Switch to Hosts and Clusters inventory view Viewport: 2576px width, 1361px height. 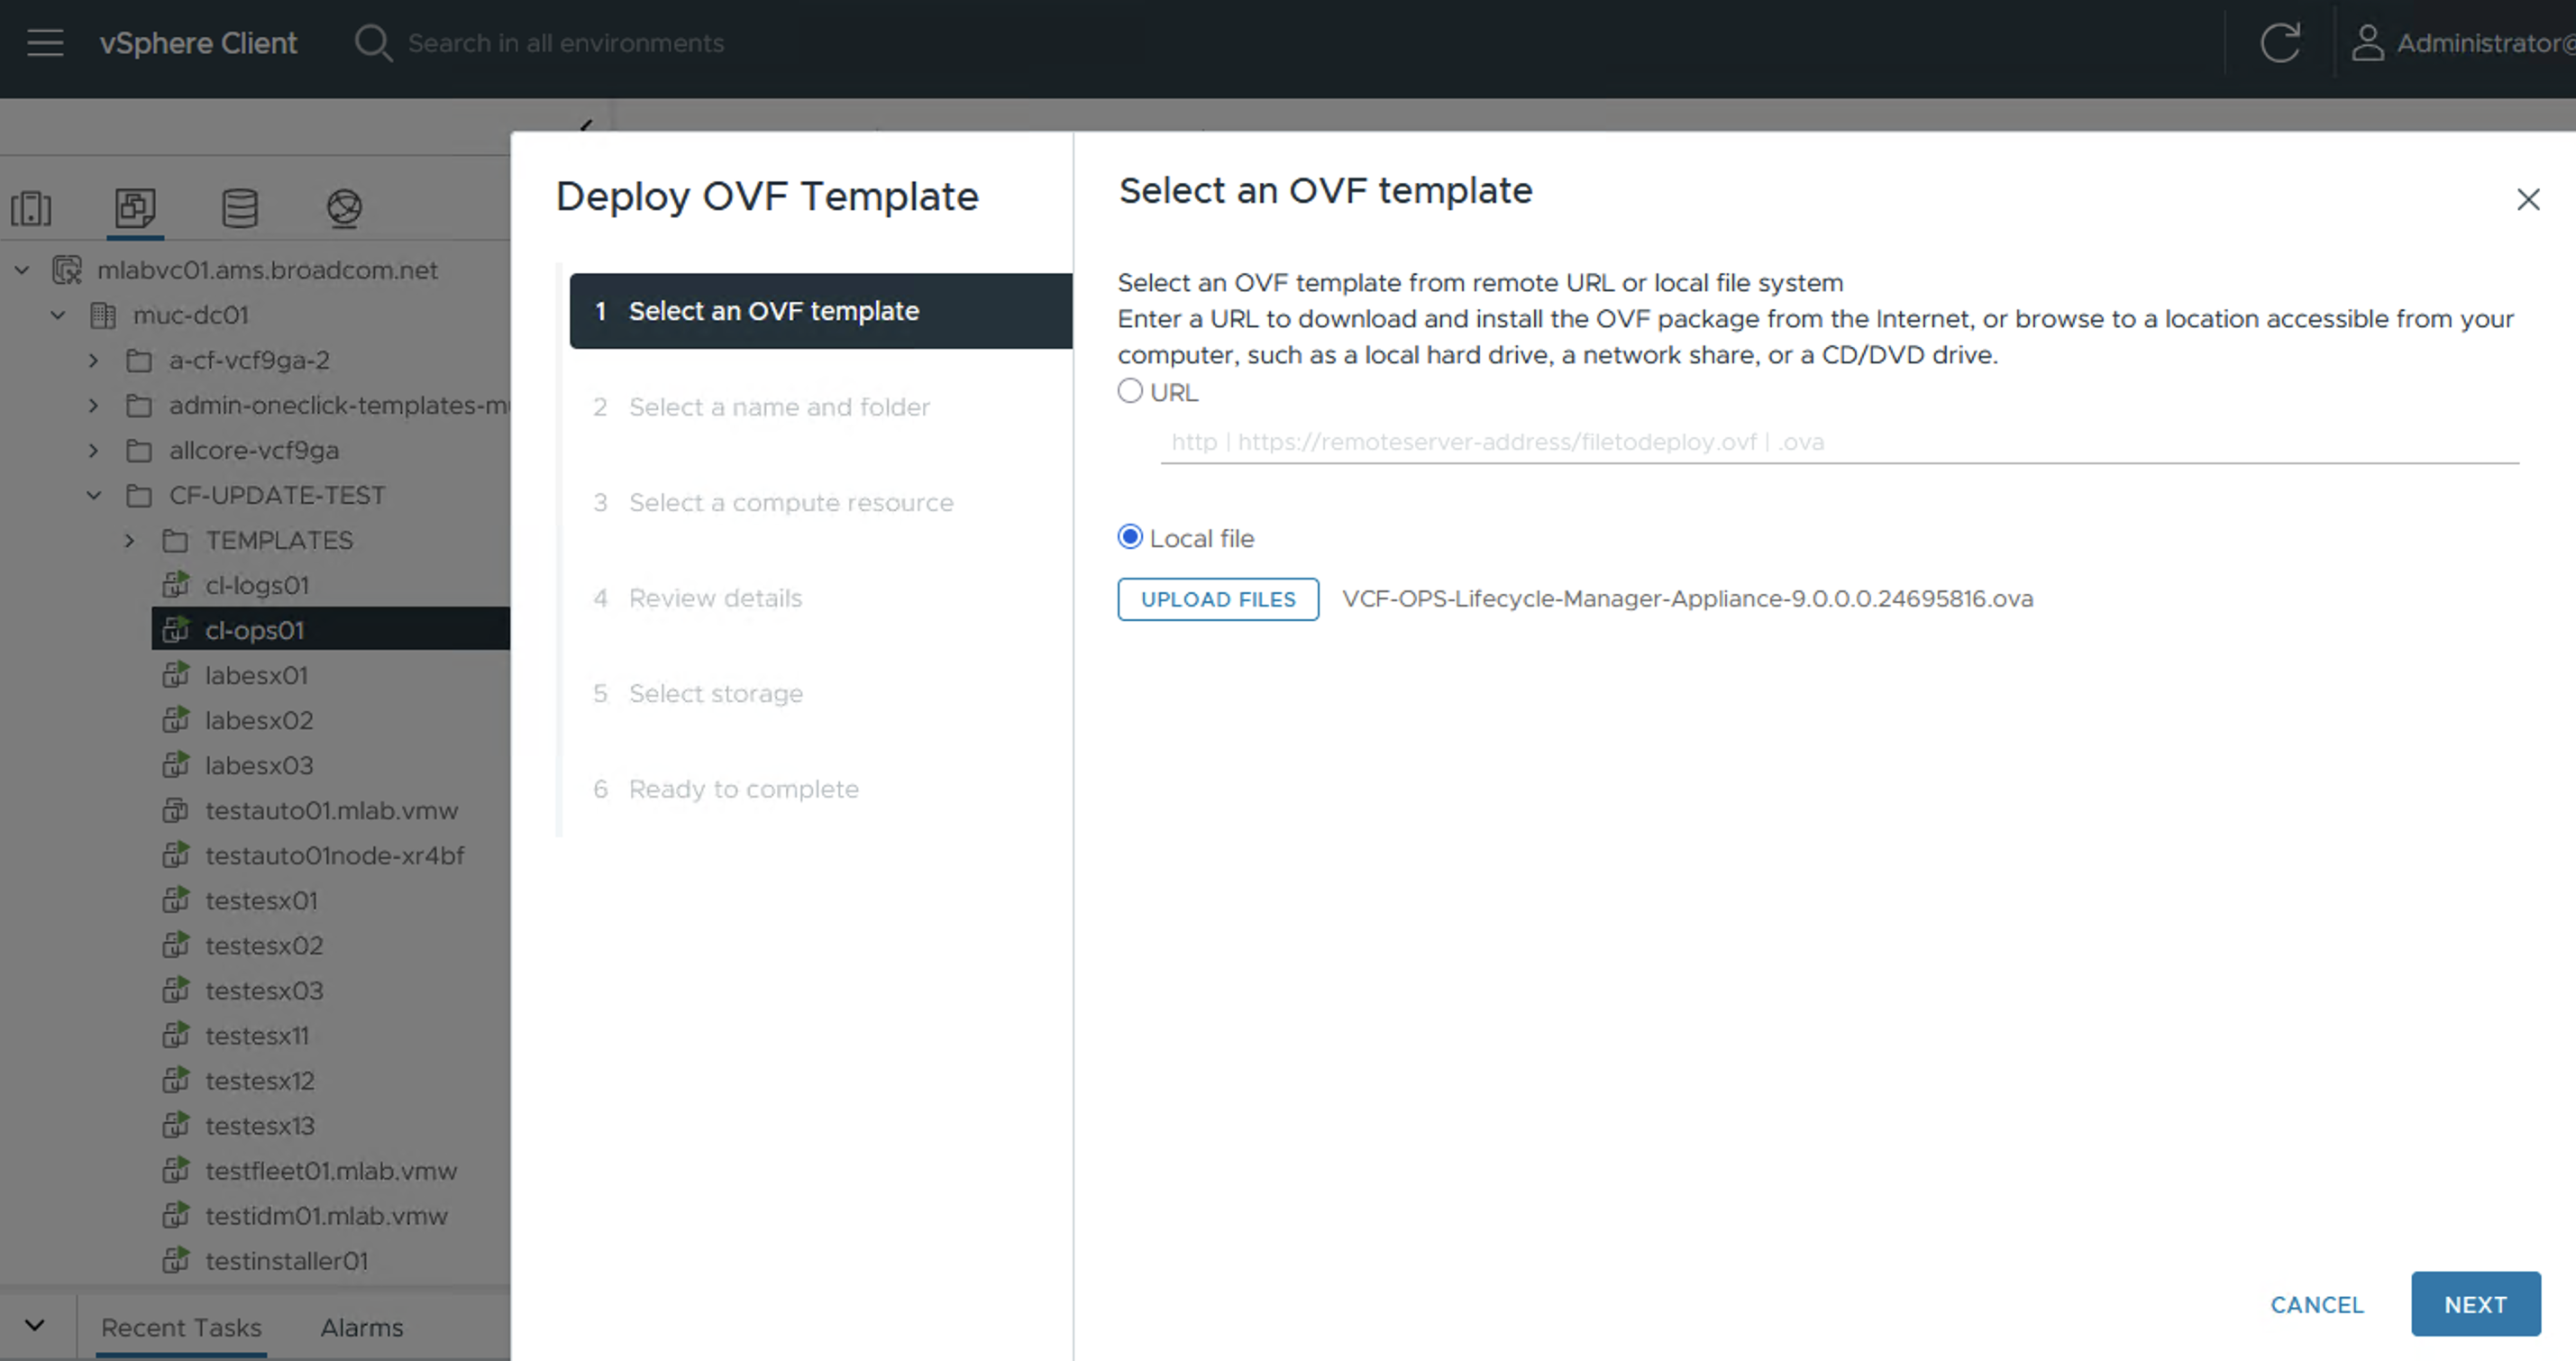click(31, 208)
